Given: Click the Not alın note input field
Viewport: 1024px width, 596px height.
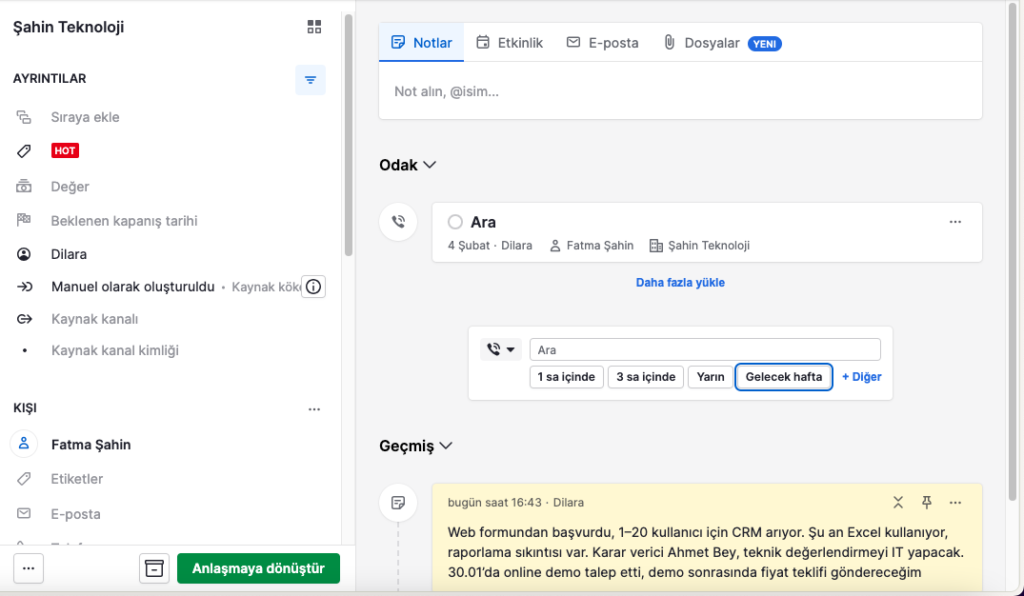Looking at the screenshot, I should (680, 91).
